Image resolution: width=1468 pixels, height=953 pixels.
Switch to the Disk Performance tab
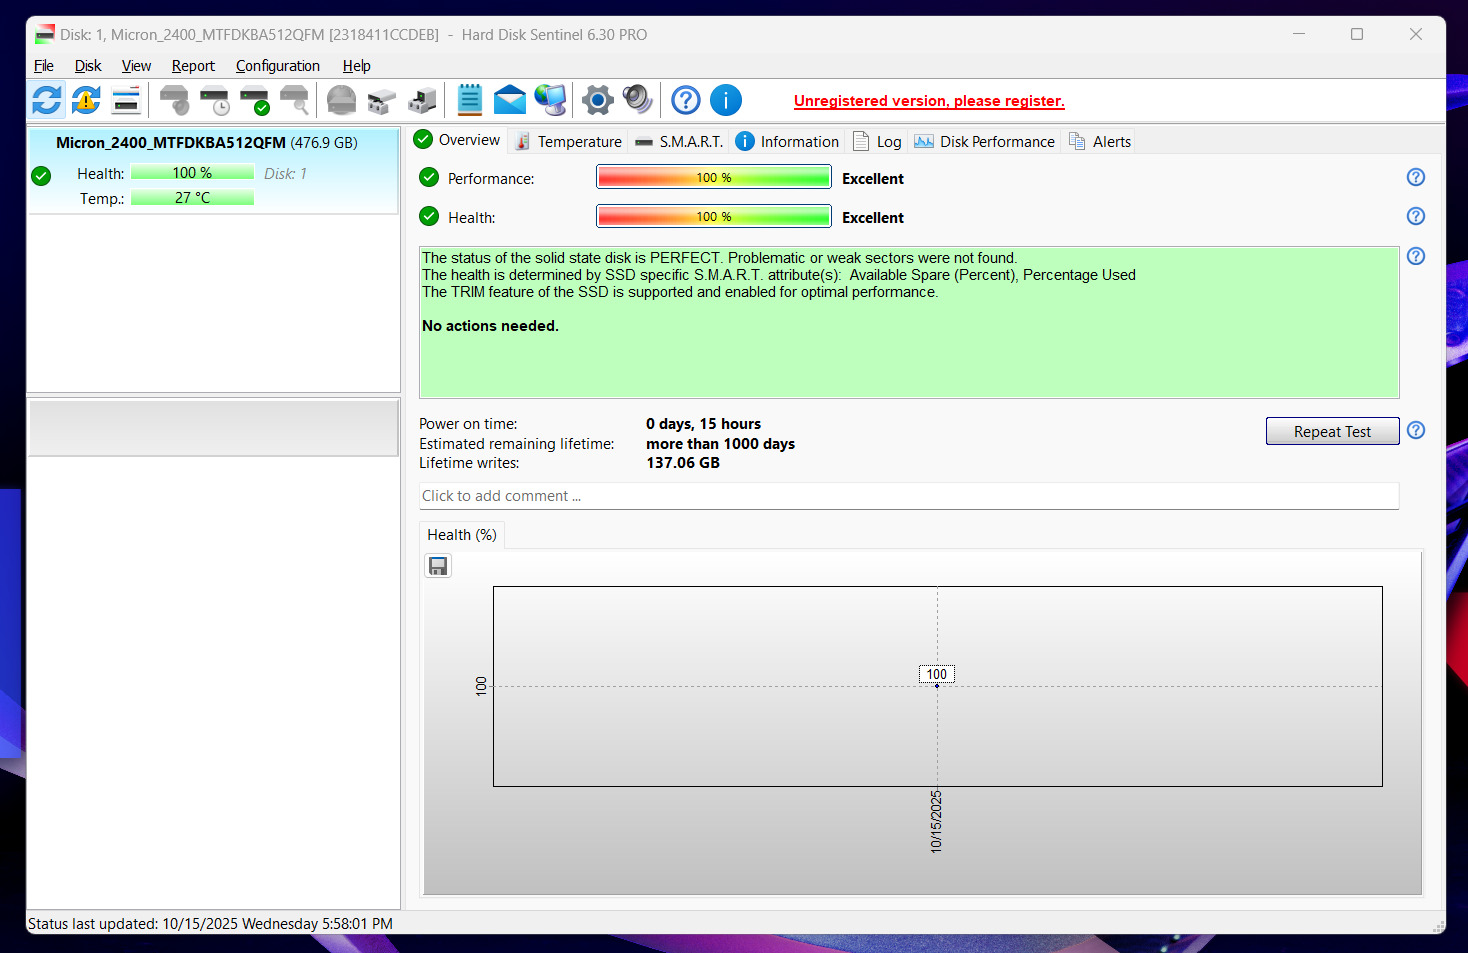[x=985, y=141]
